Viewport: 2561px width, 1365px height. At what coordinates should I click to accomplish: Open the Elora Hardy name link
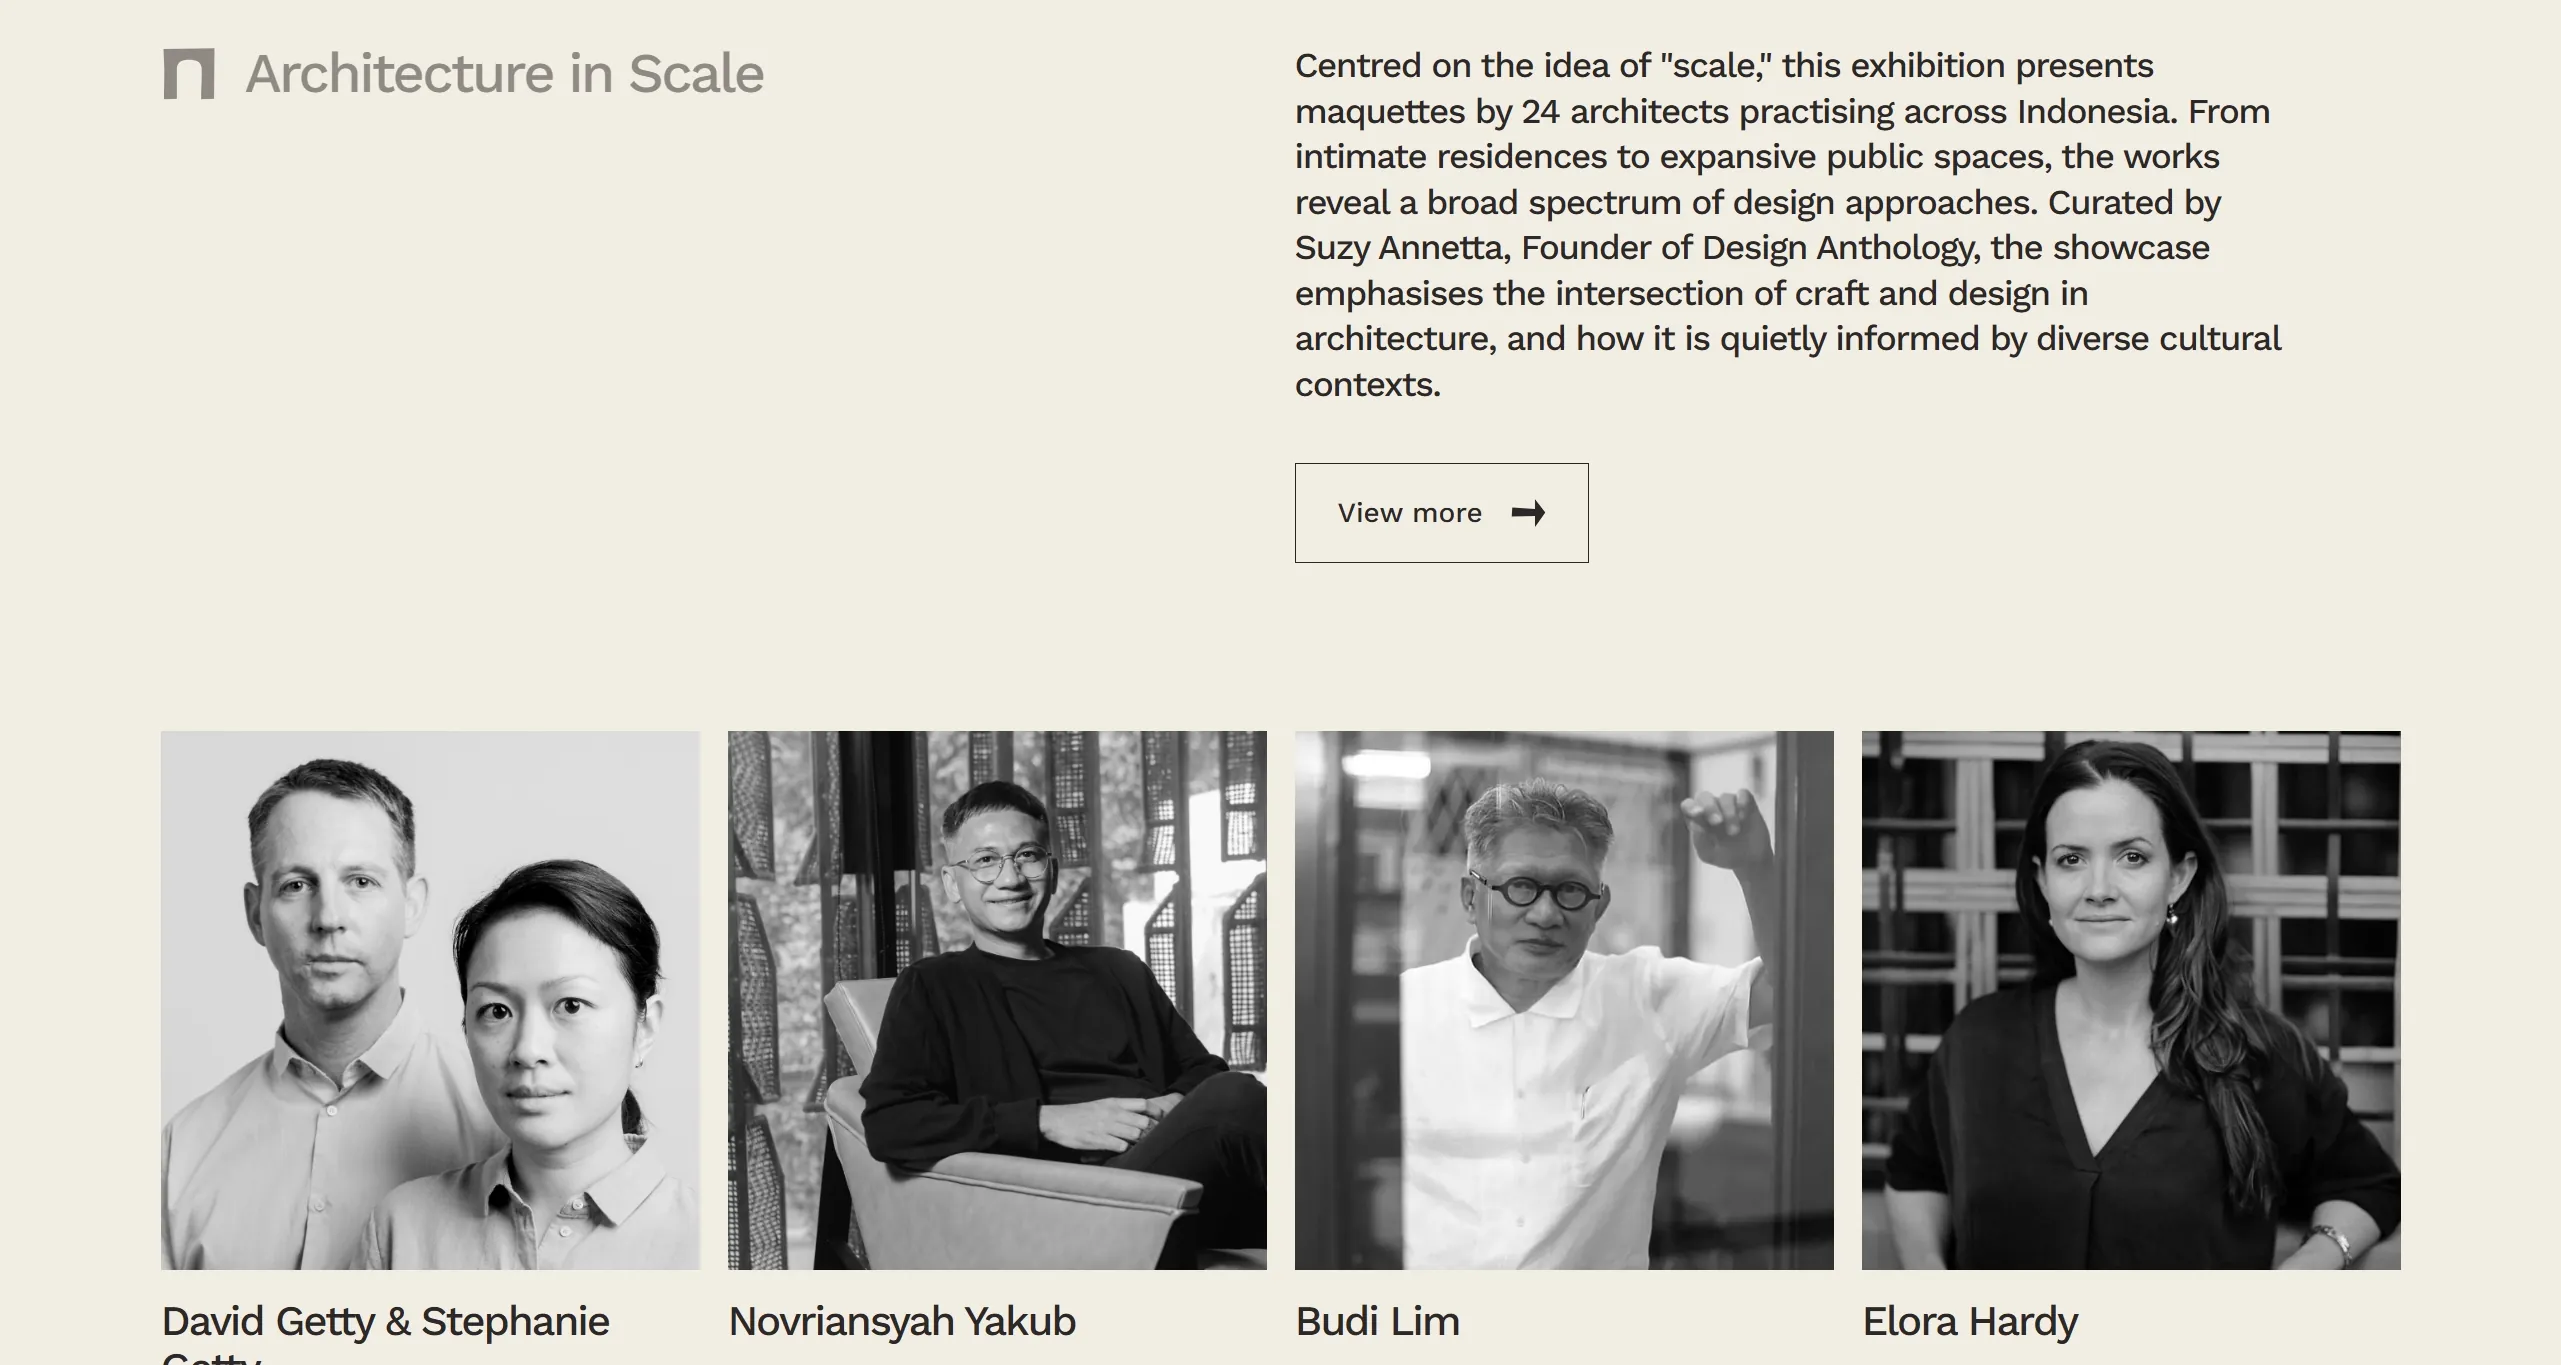click(x=1969, y=1322)
